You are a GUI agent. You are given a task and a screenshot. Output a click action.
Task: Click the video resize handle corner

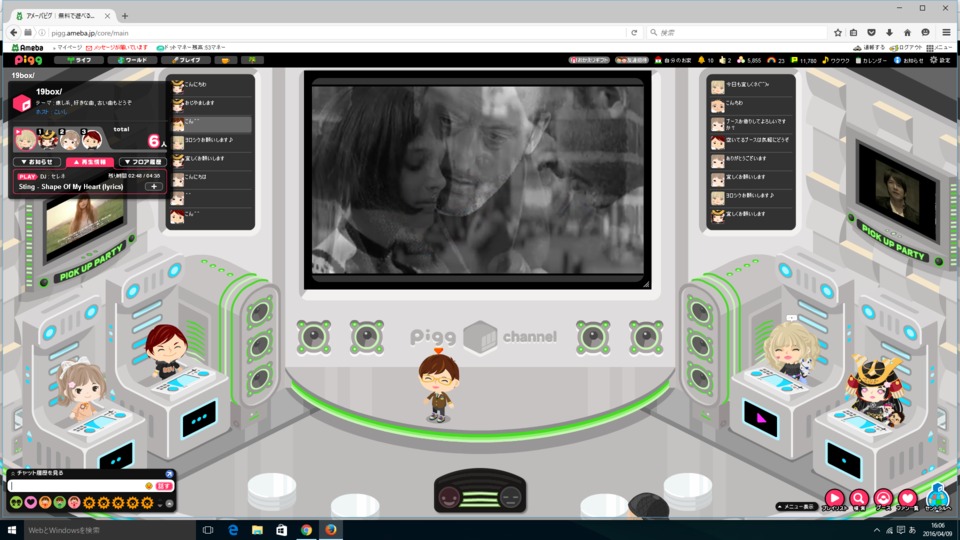pyautogui.click(x=645, y=284)
